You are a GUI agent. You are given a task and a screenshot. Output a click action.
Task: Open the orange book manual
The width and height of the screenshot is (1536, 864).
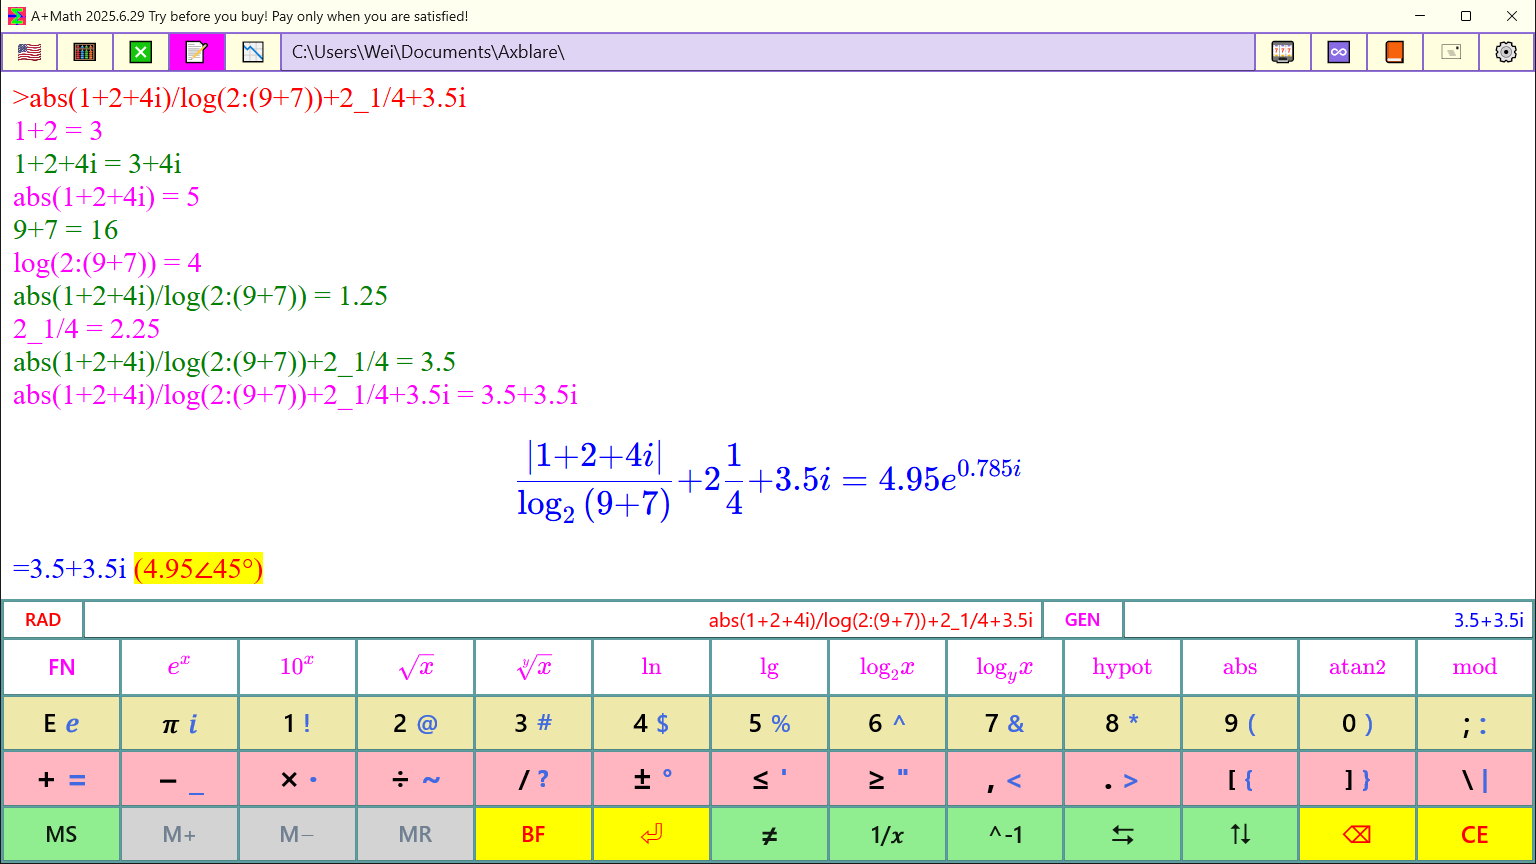(1394, 51)
